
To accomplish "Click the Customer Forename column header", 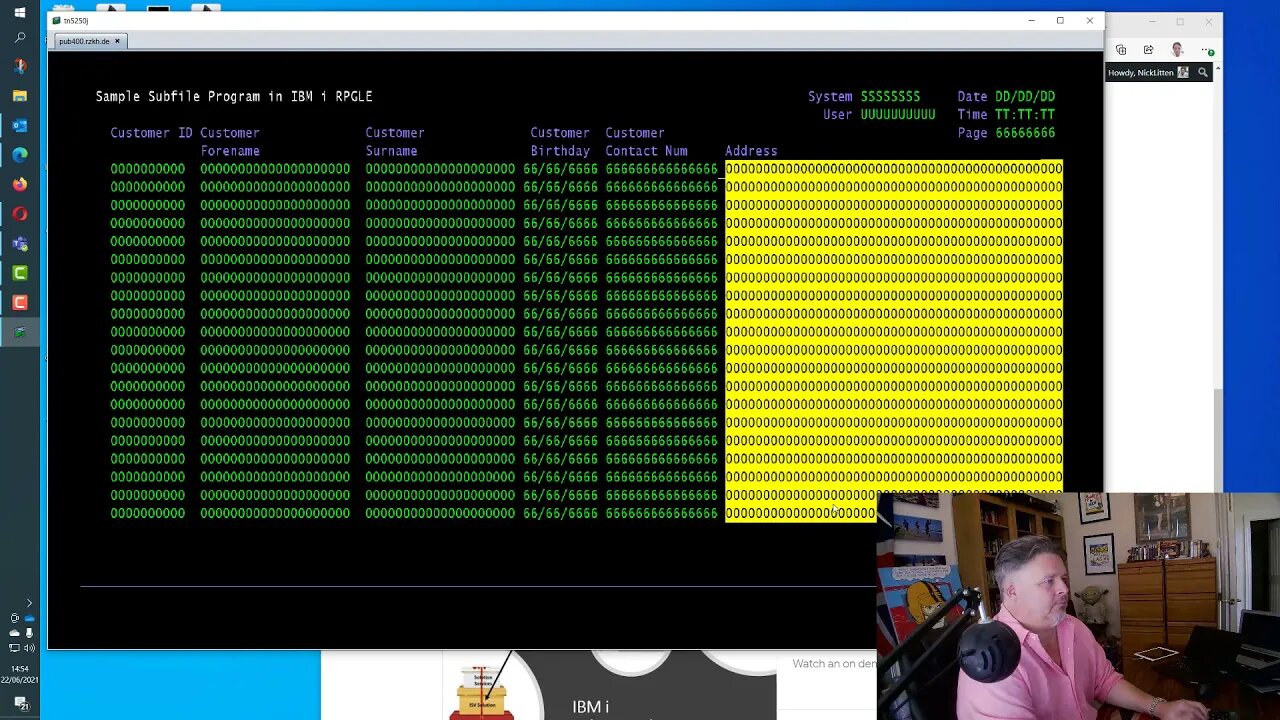I will pos(230,141).
